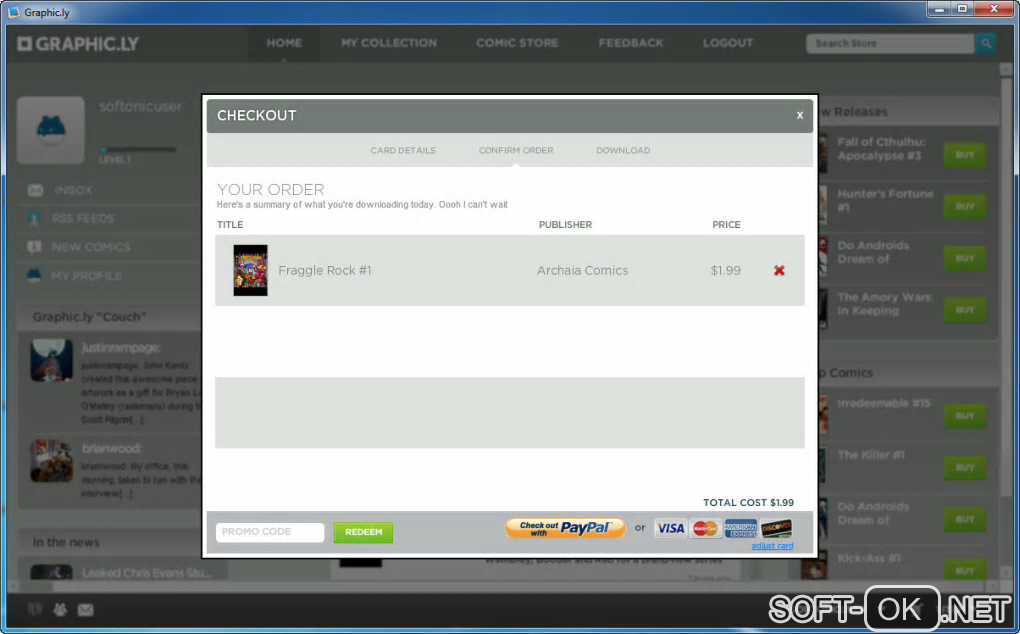Open the Leaked Chris Evans news item
1020x634 pixels.
(146, 573)
